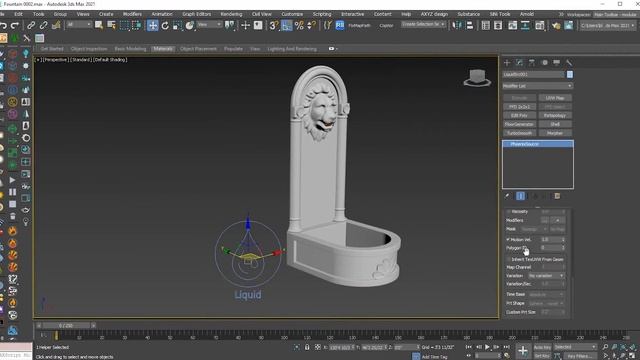Screen dimensions: 640x360
Task: Click the time slider showing 0 / 250
Action: click(x=66, y=325)
